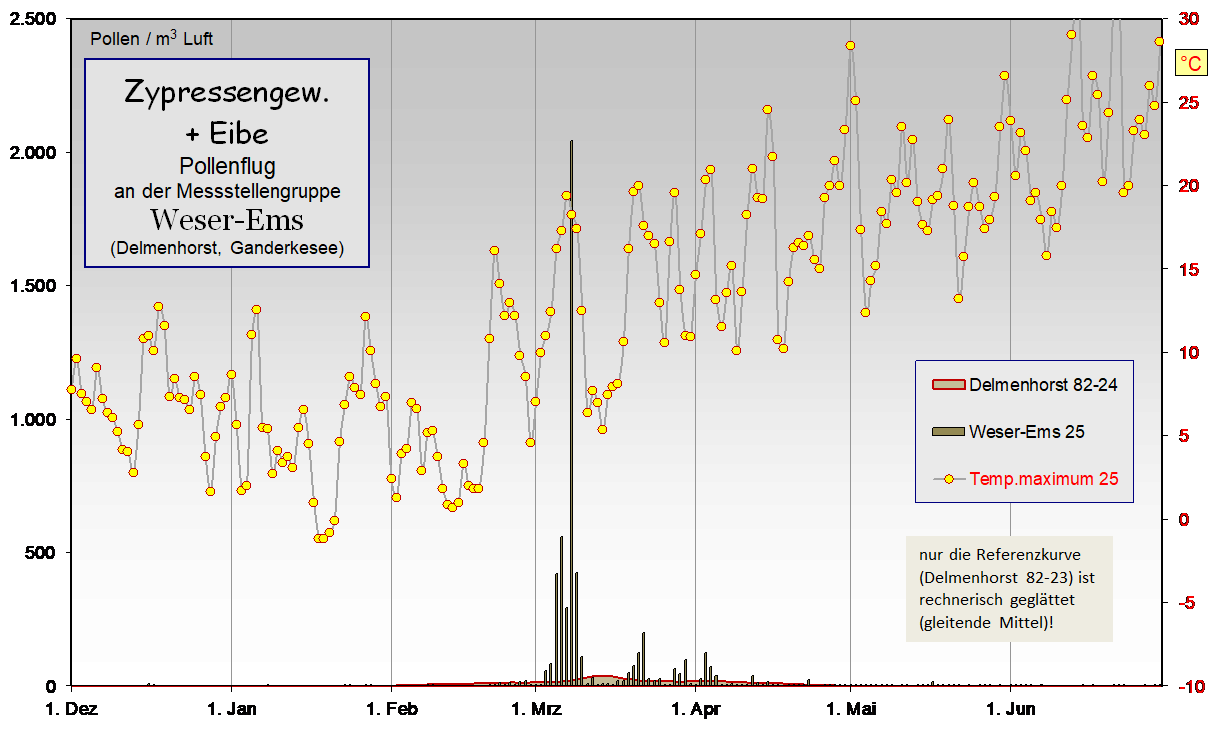Click the 30 value on temperature axis
The image size is (1213, 754).
click(x=1190, y=19)
